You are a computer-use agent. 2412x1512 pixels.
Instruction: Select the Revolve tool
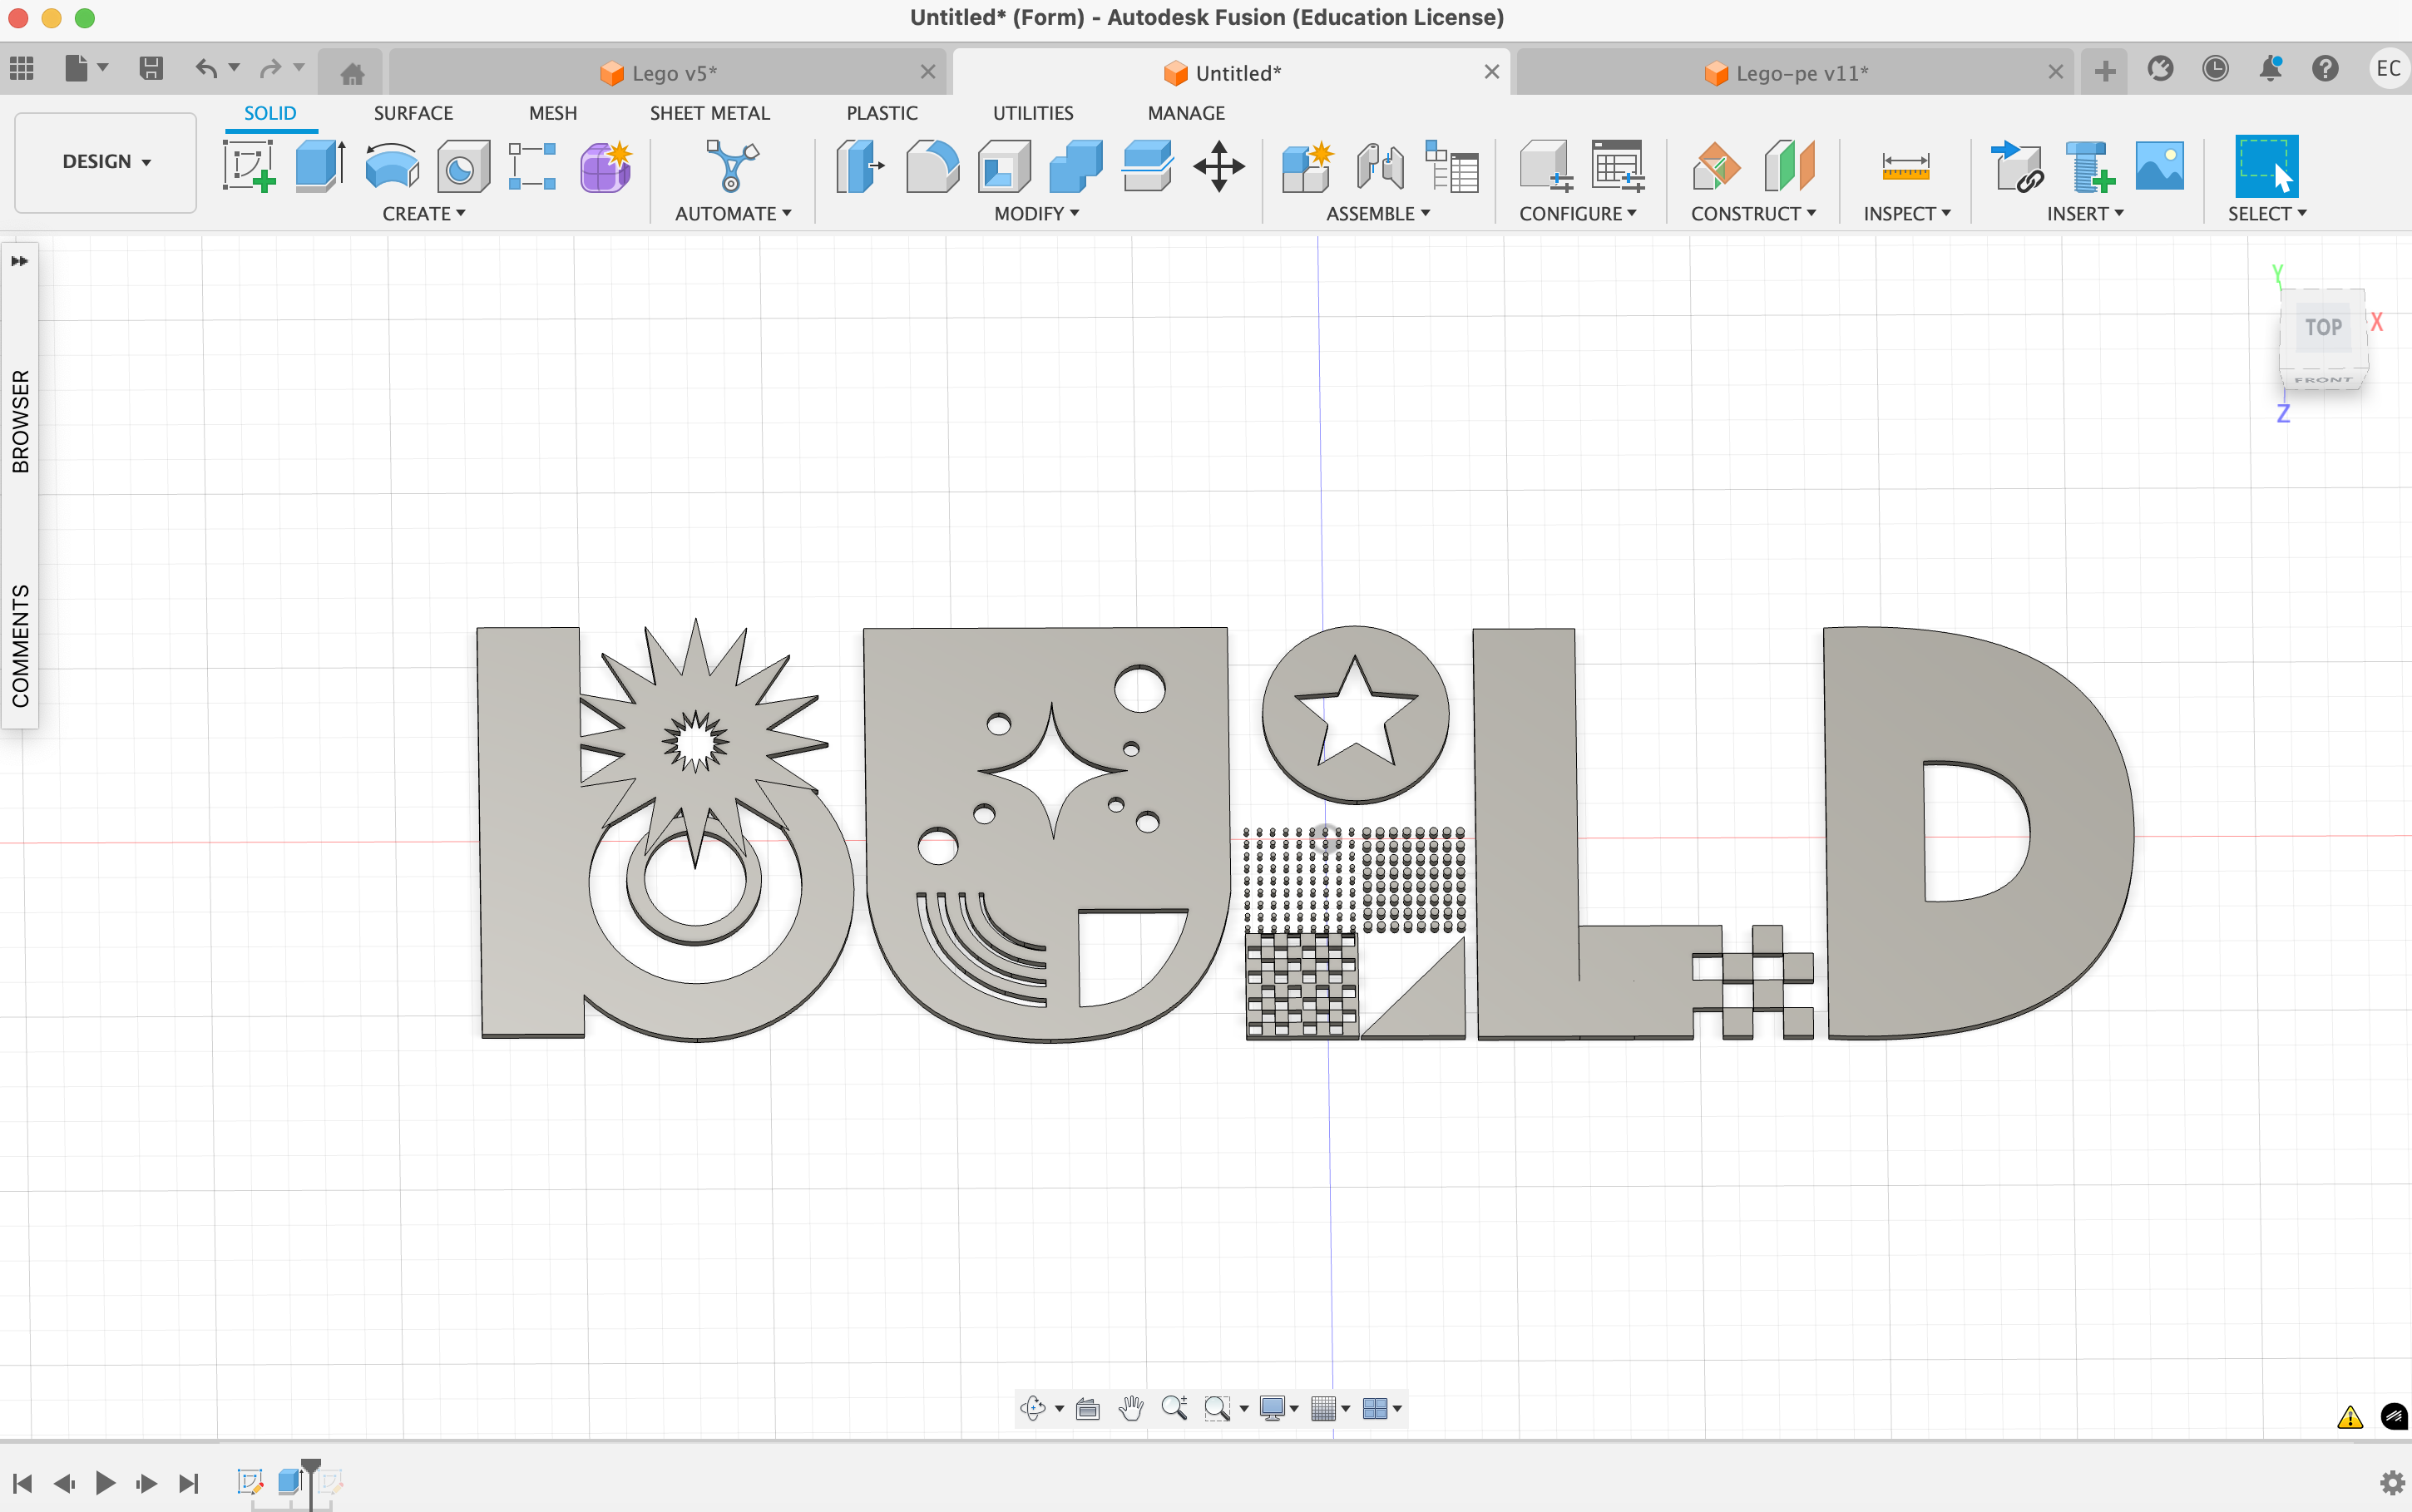(391, 166)
